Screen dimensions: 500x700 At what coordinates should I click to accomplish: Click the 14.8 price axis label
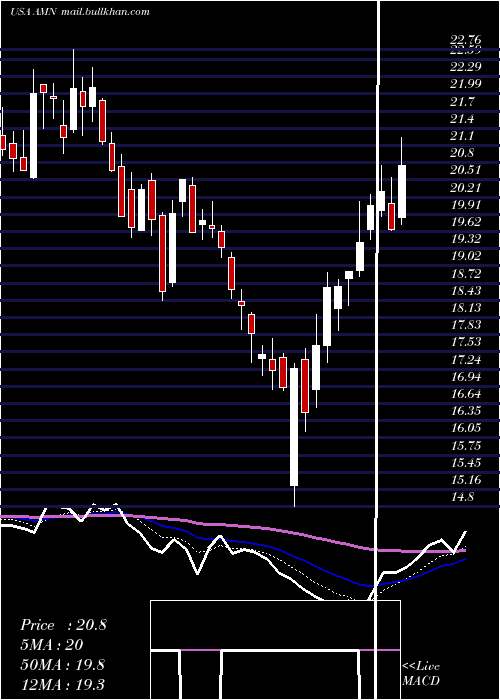pyautogui.click(x=462, y=497)
